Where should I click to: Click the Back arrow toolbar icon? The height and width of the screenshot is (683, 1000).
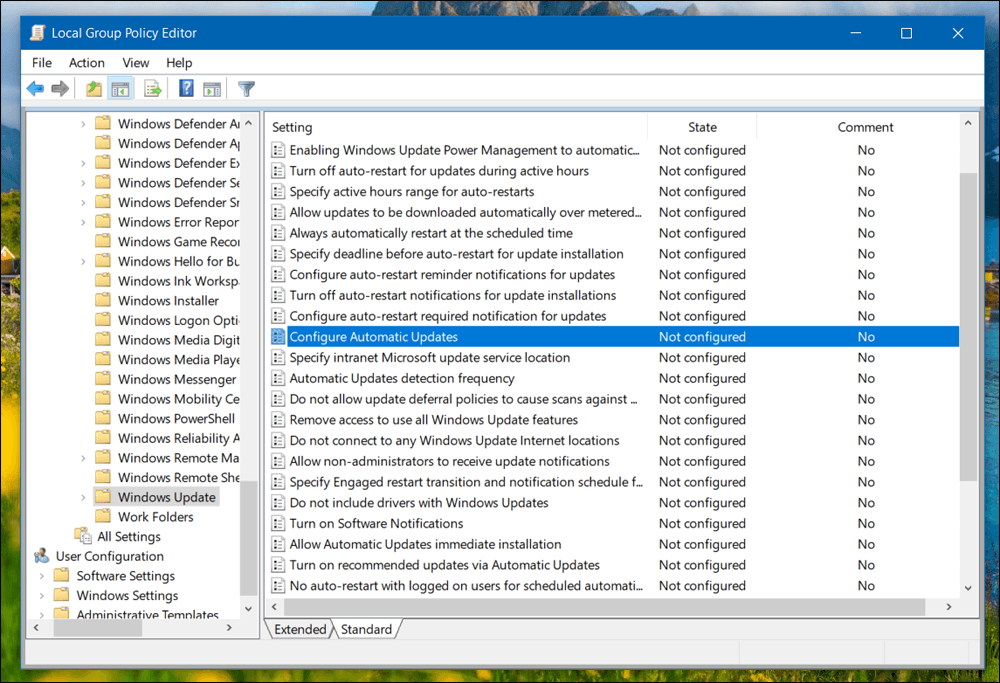[35, 89]
